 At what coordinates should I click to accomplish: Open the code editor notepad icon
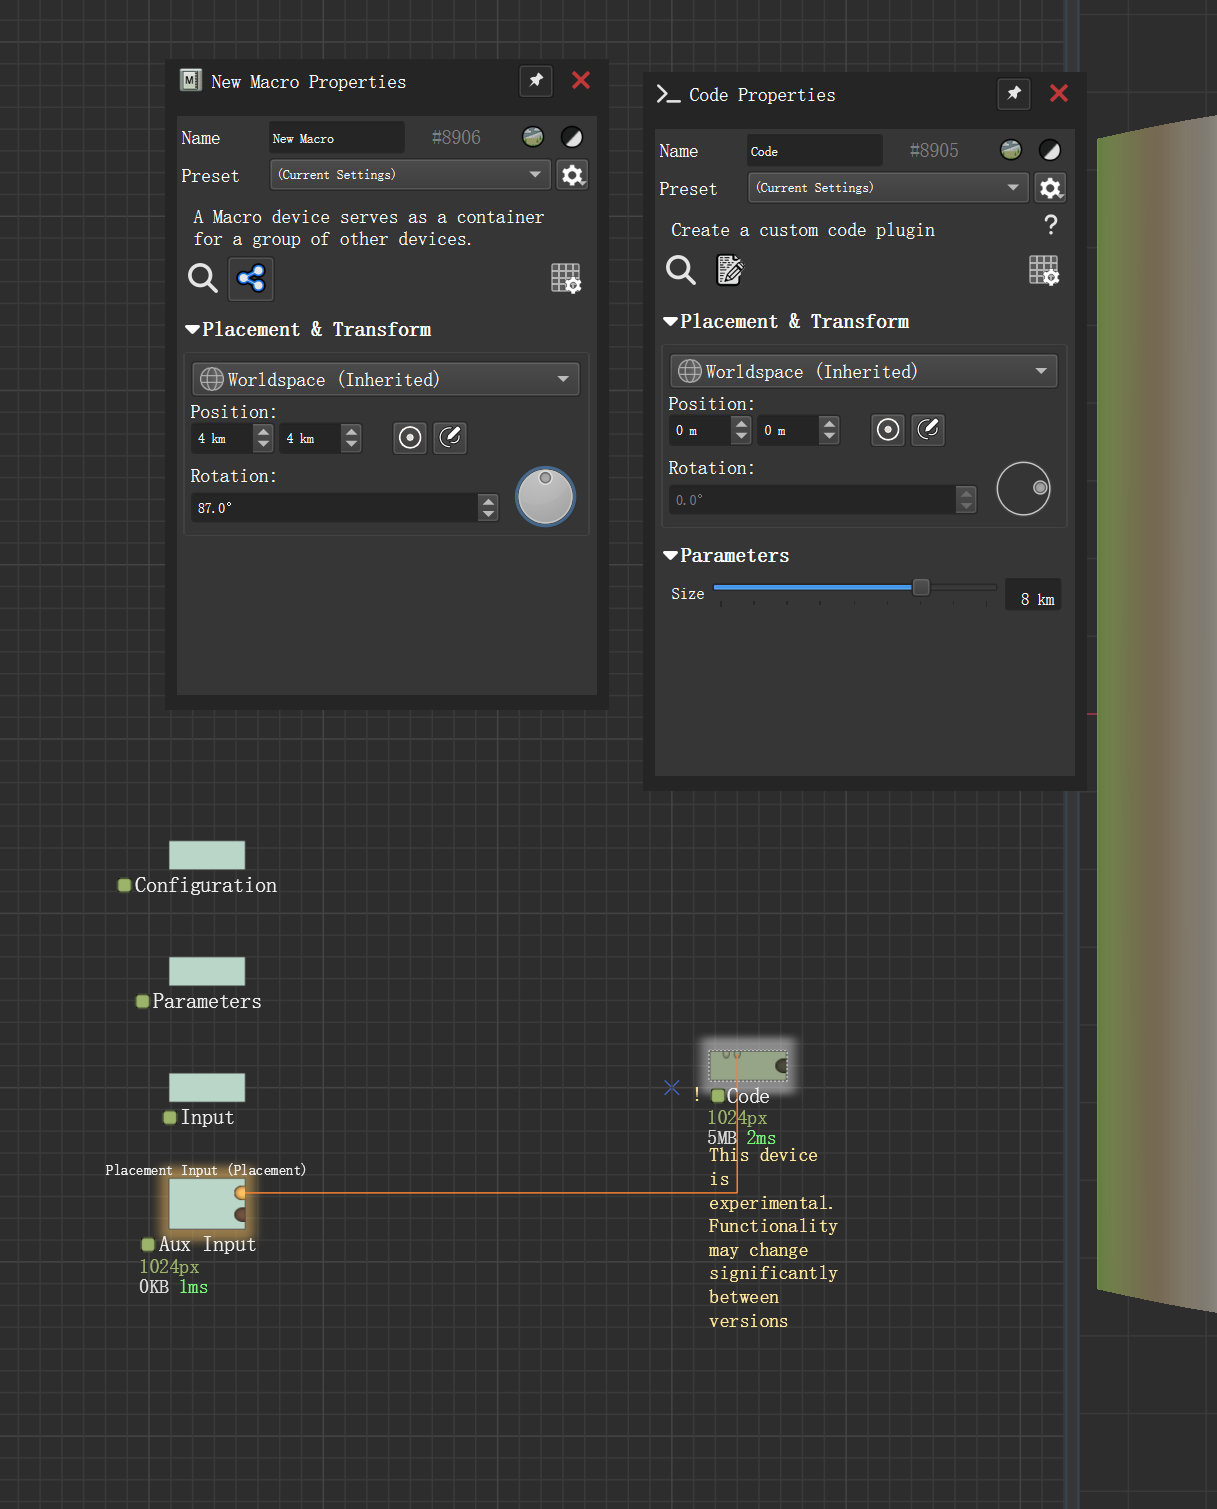click(730, 270)
